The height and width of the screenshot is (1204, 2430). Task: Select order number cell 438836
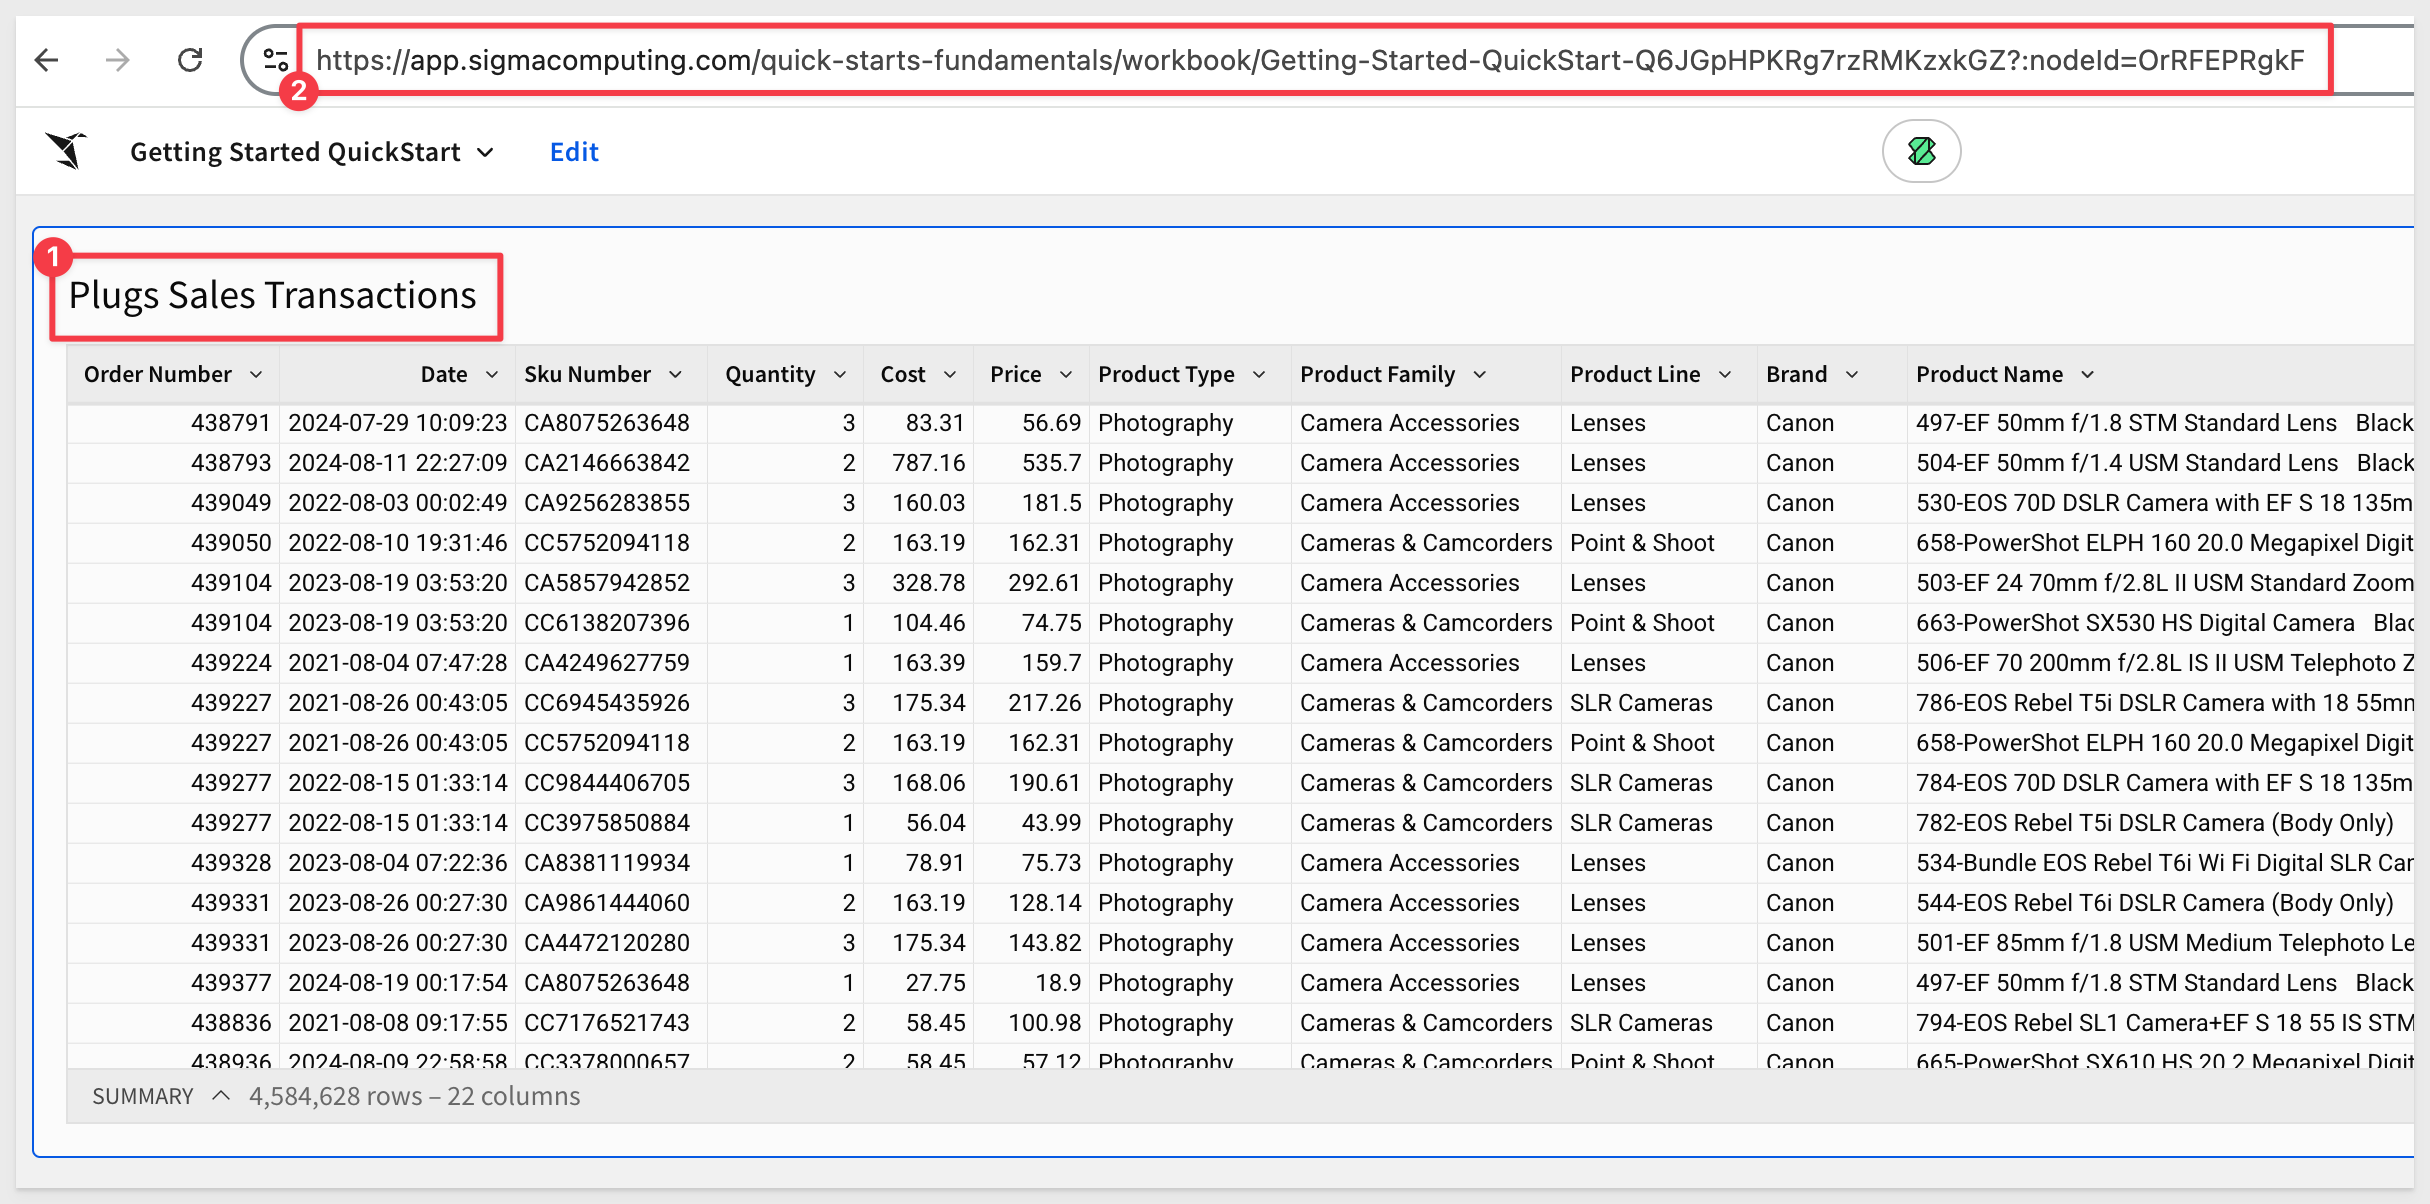click(x=231, y=1023)
